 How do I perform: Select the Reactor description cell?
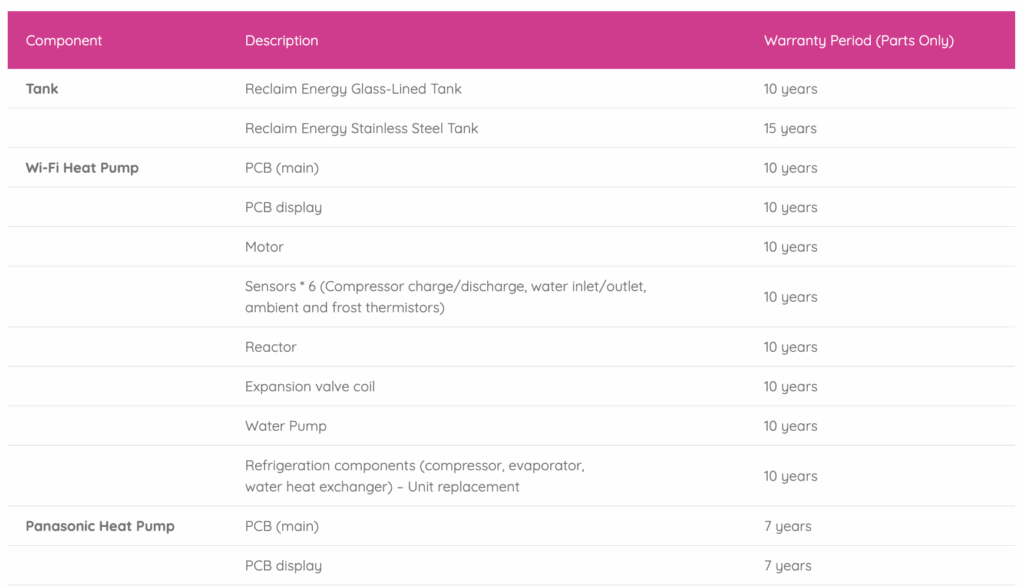[x=270, y=347]
